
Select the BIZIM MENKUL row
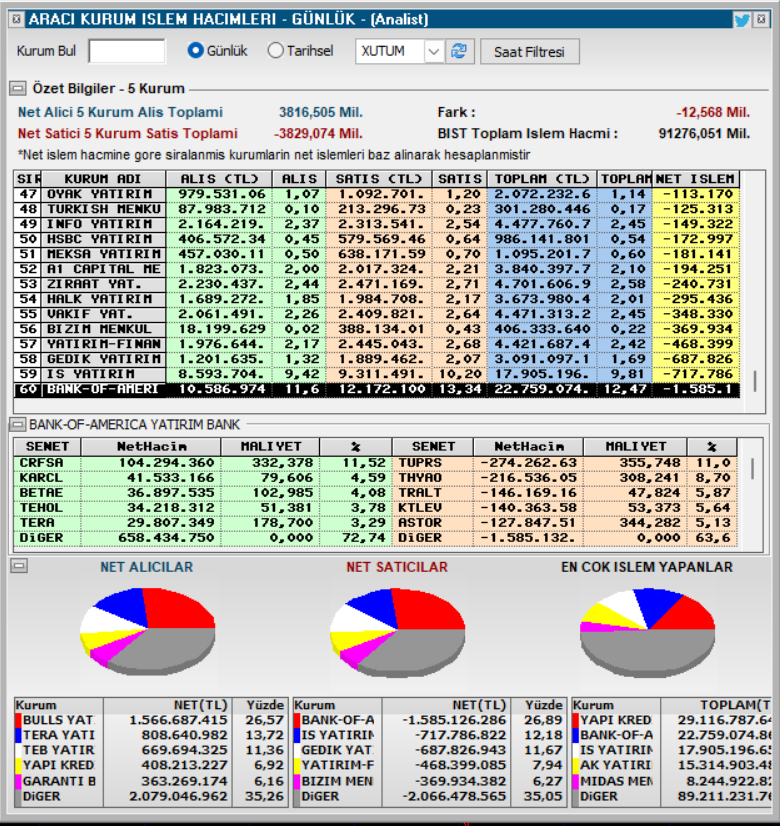377,329
